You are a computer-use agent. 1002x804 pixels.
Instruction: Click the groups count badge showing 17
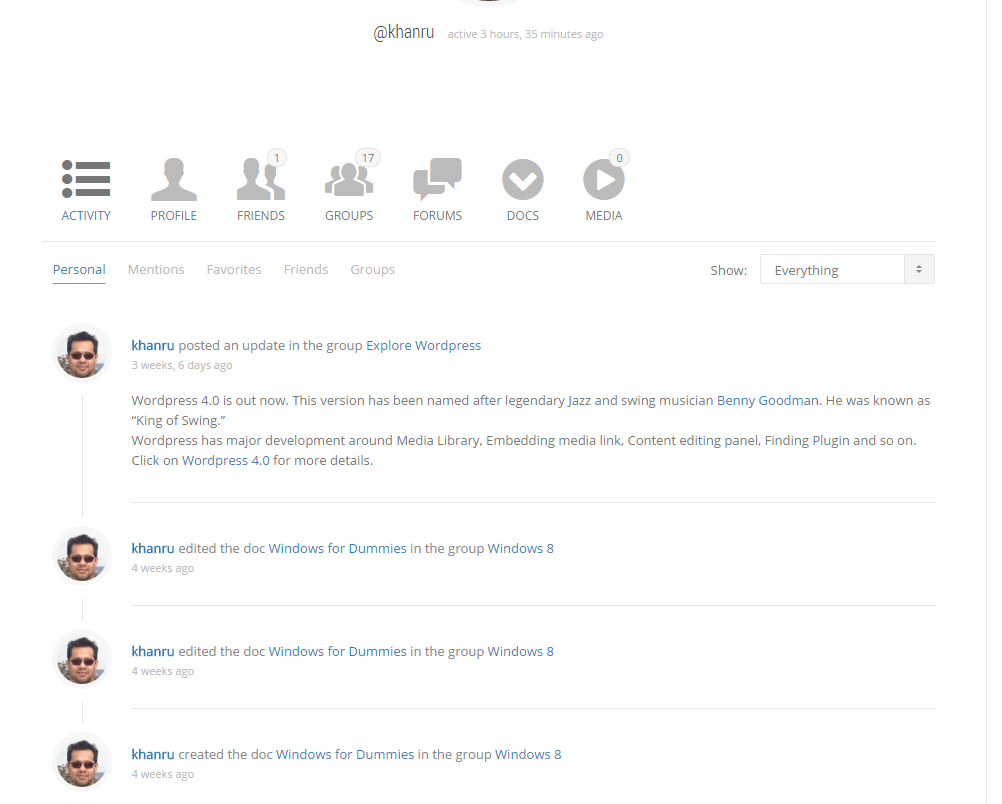(368, 158)
